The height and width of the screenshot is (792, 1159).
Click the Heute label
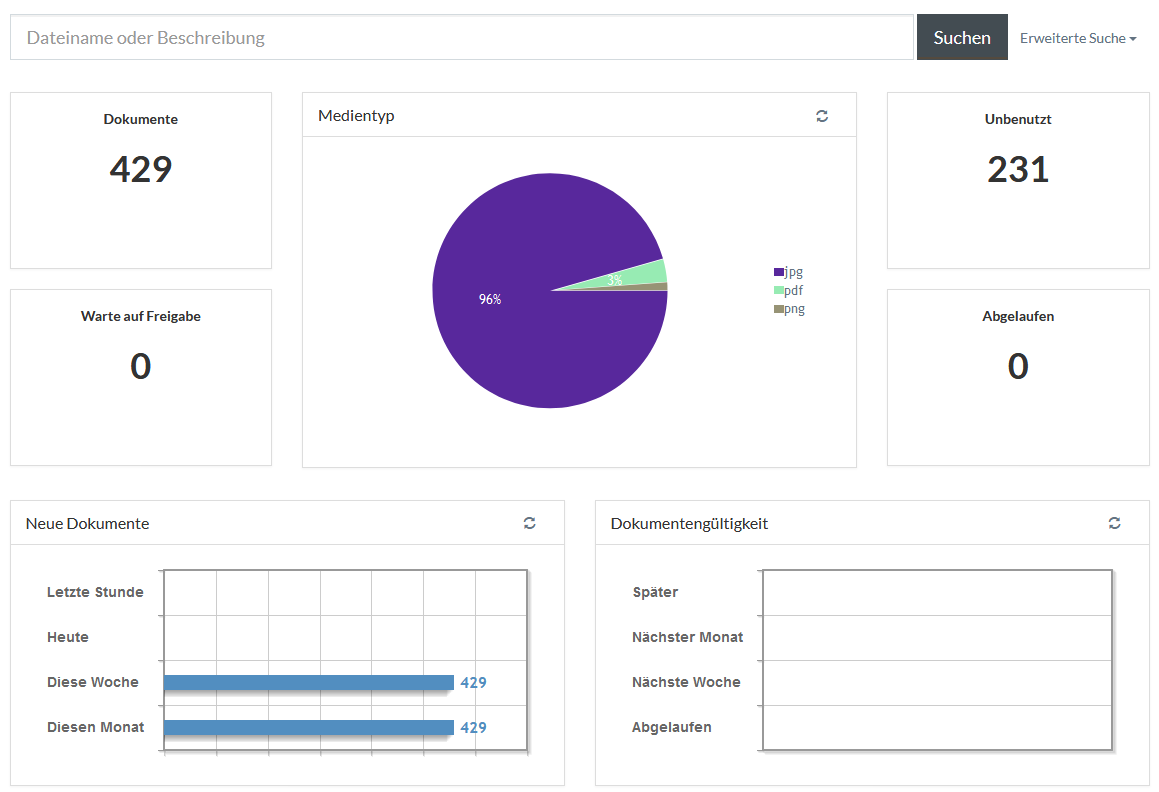(x=68, y=637)
